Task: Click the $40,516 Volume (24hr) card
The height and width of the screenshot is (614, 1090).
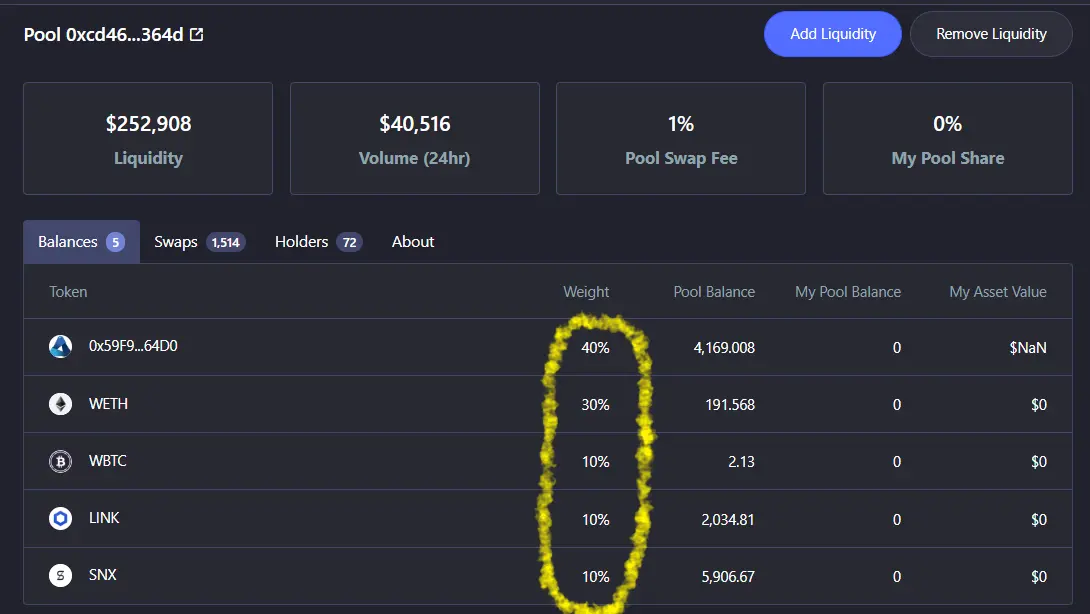Action: (x=415, y=138)
